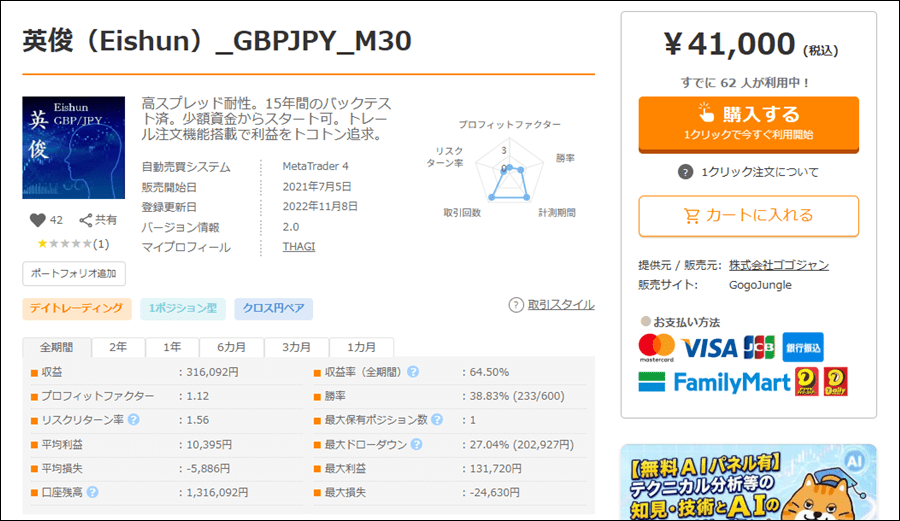The width and height of the screenshot is (900, 521).
Task: Switch to the 2年 tab
Action: (118, 347)
